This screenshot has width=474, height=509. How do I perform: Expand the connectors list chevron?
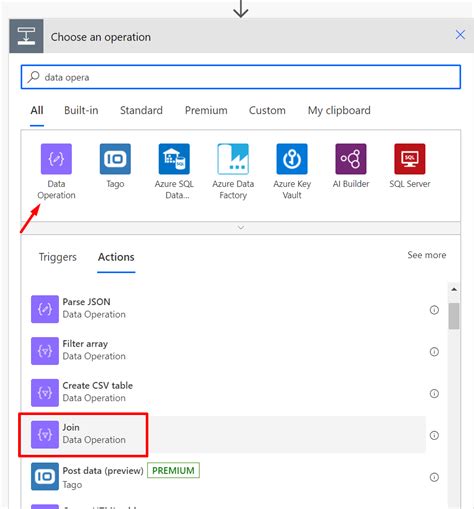[241, 228]
